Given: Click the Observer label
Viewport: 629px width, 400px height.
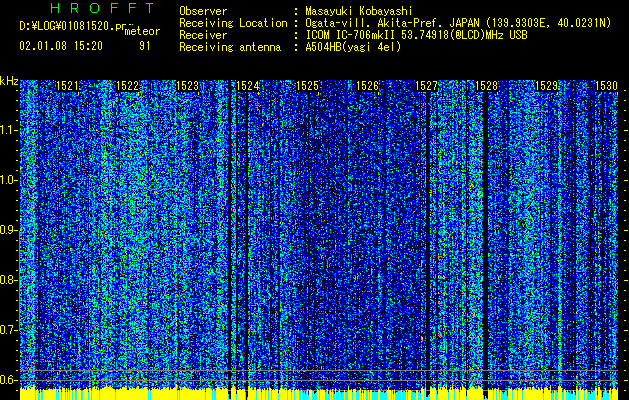Looking at the screenshot, I should pos(203,11).
